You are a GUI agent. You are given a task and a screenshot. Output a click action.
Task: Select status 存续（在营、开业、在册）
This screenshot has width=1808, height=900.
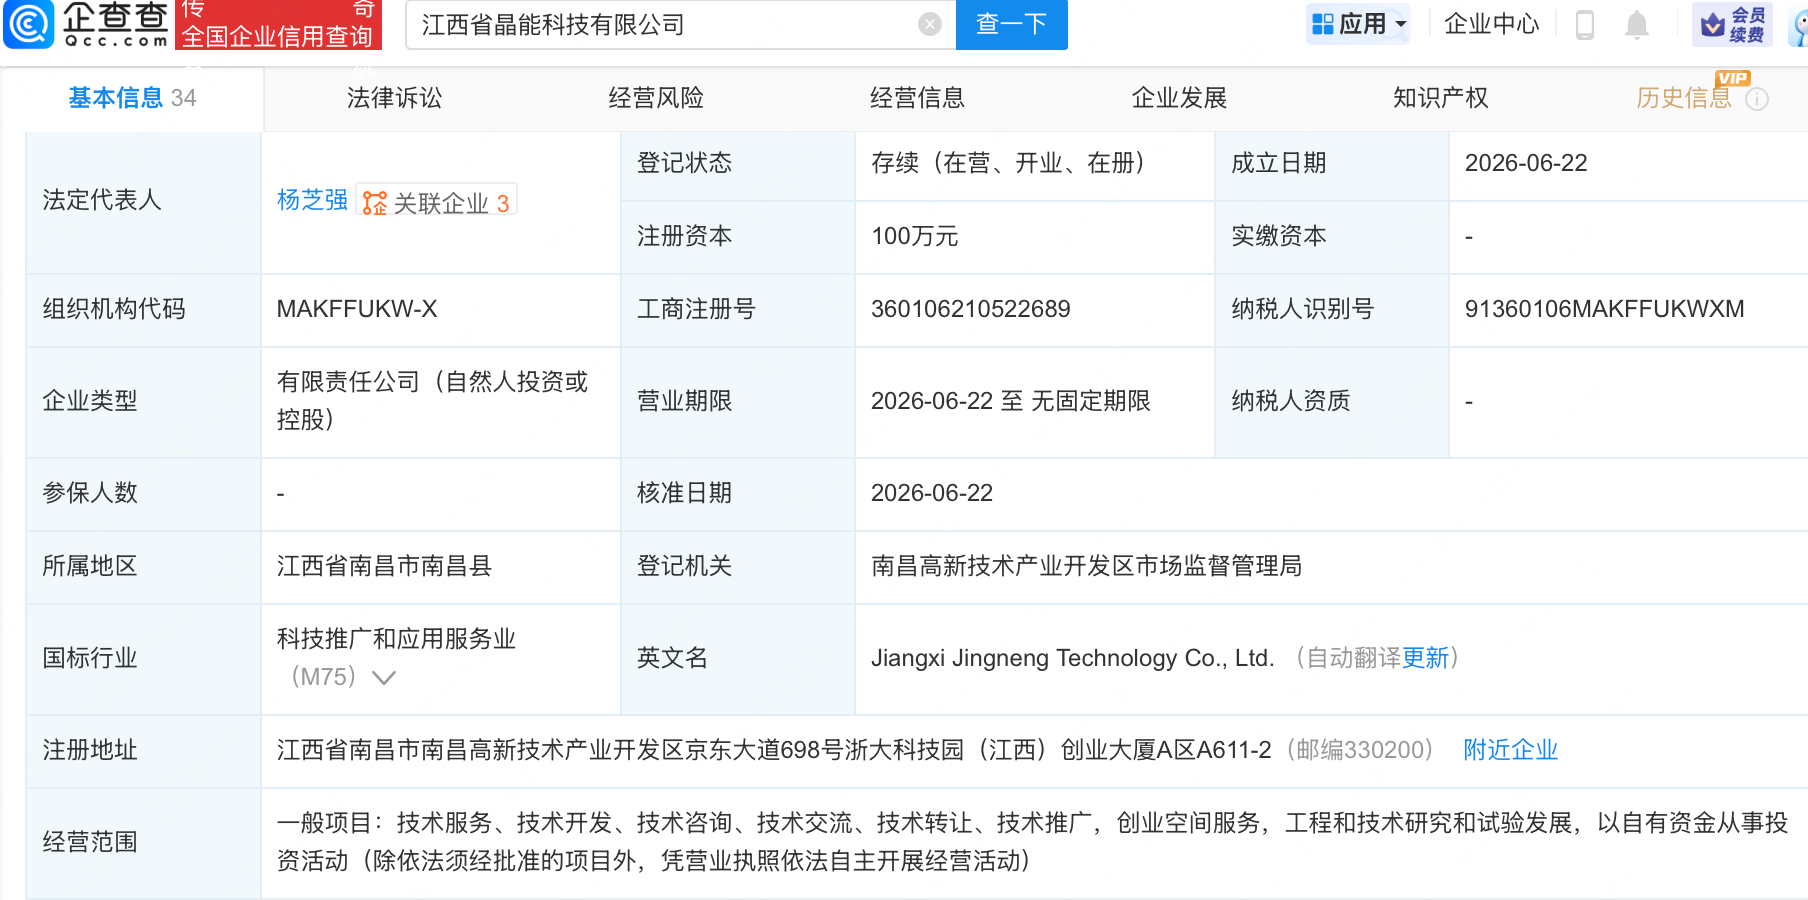pyautogui.click(x=1008, y=163)
